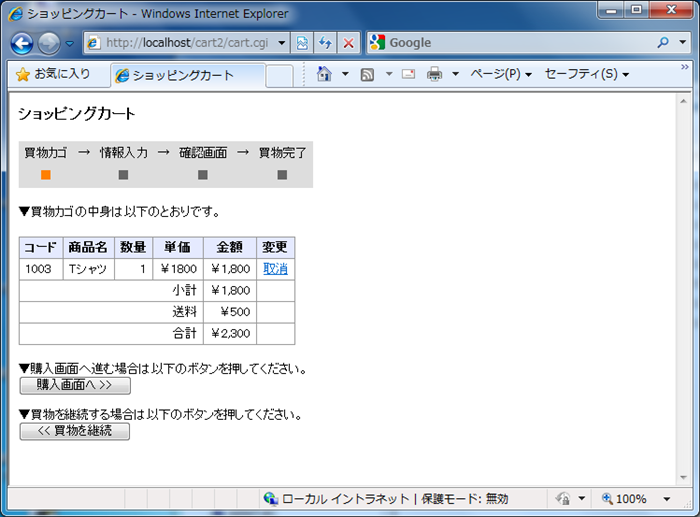Expand the Print options dropdown
700x517 pixels.
[x=455, y=74]
